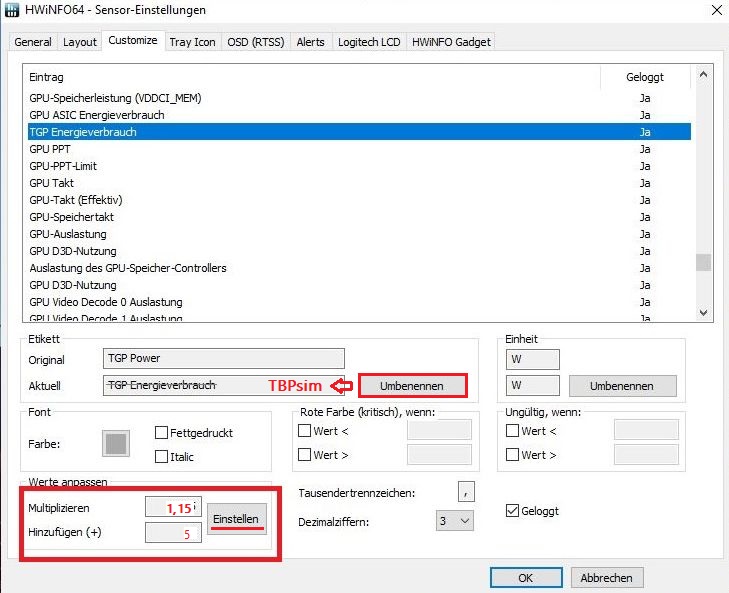Select the GPU Takt entry
This screenshot has height=593, width=729.
tap(359, 183)
